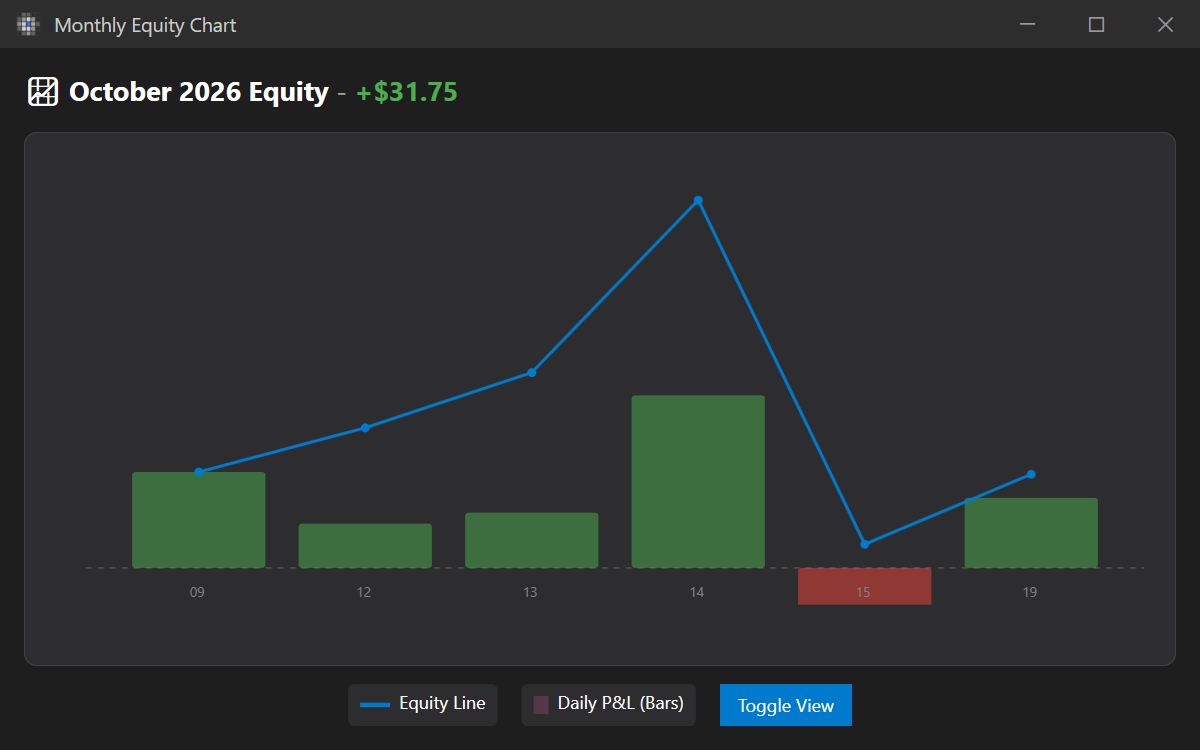Click the 12 axis date label

[x=364, y=592]
